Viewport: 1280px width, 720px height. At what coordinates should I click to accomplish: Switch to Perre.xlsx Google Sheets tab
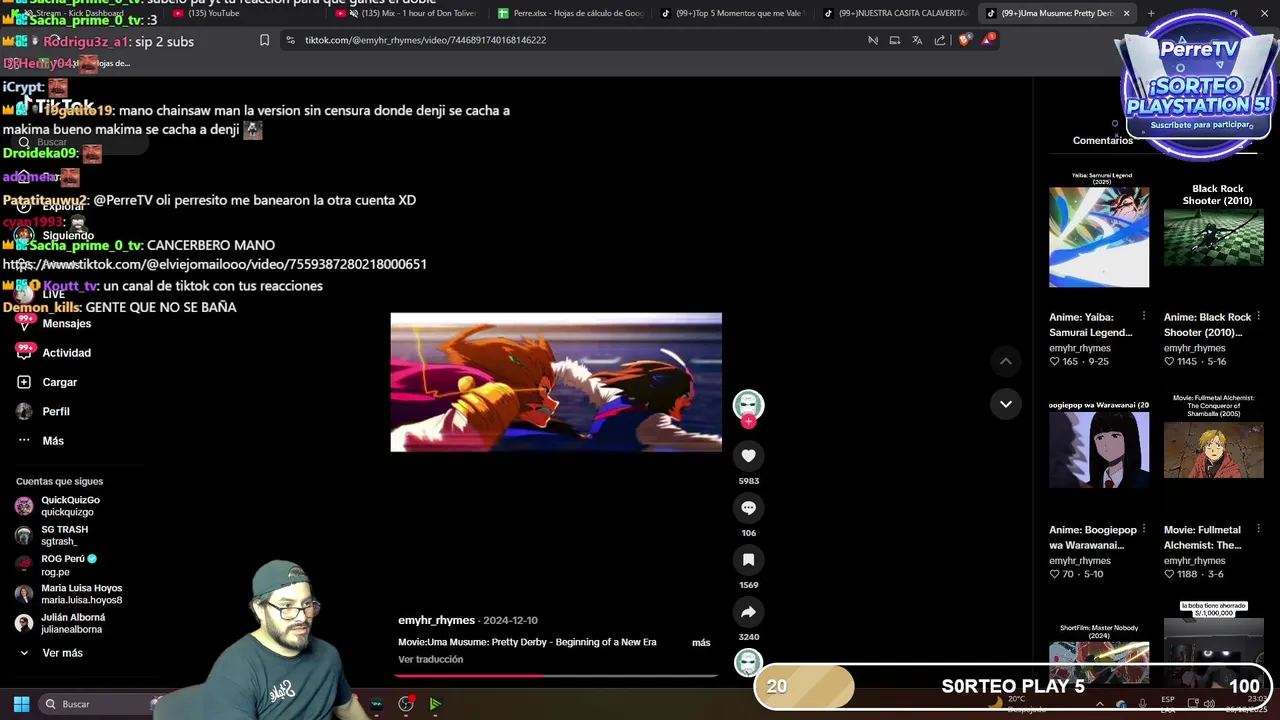coord(570,13)
